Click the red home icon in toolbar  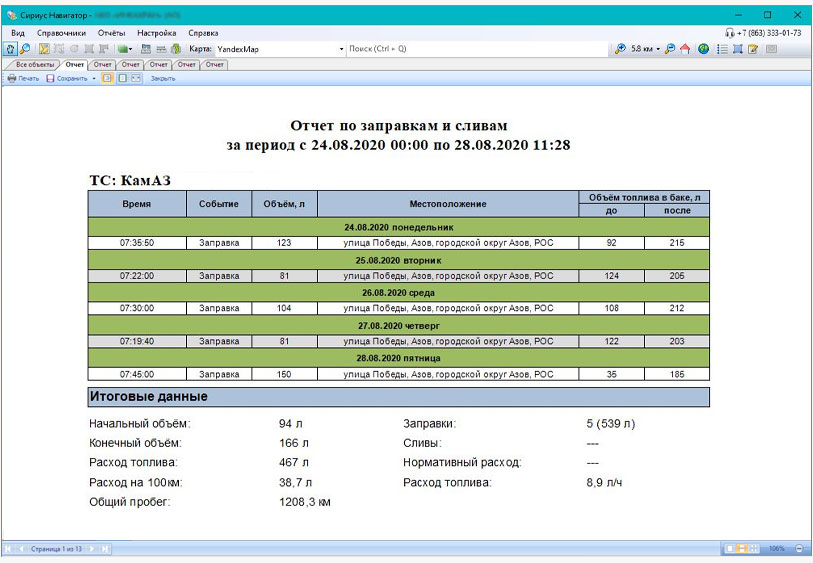pos(685,48)
